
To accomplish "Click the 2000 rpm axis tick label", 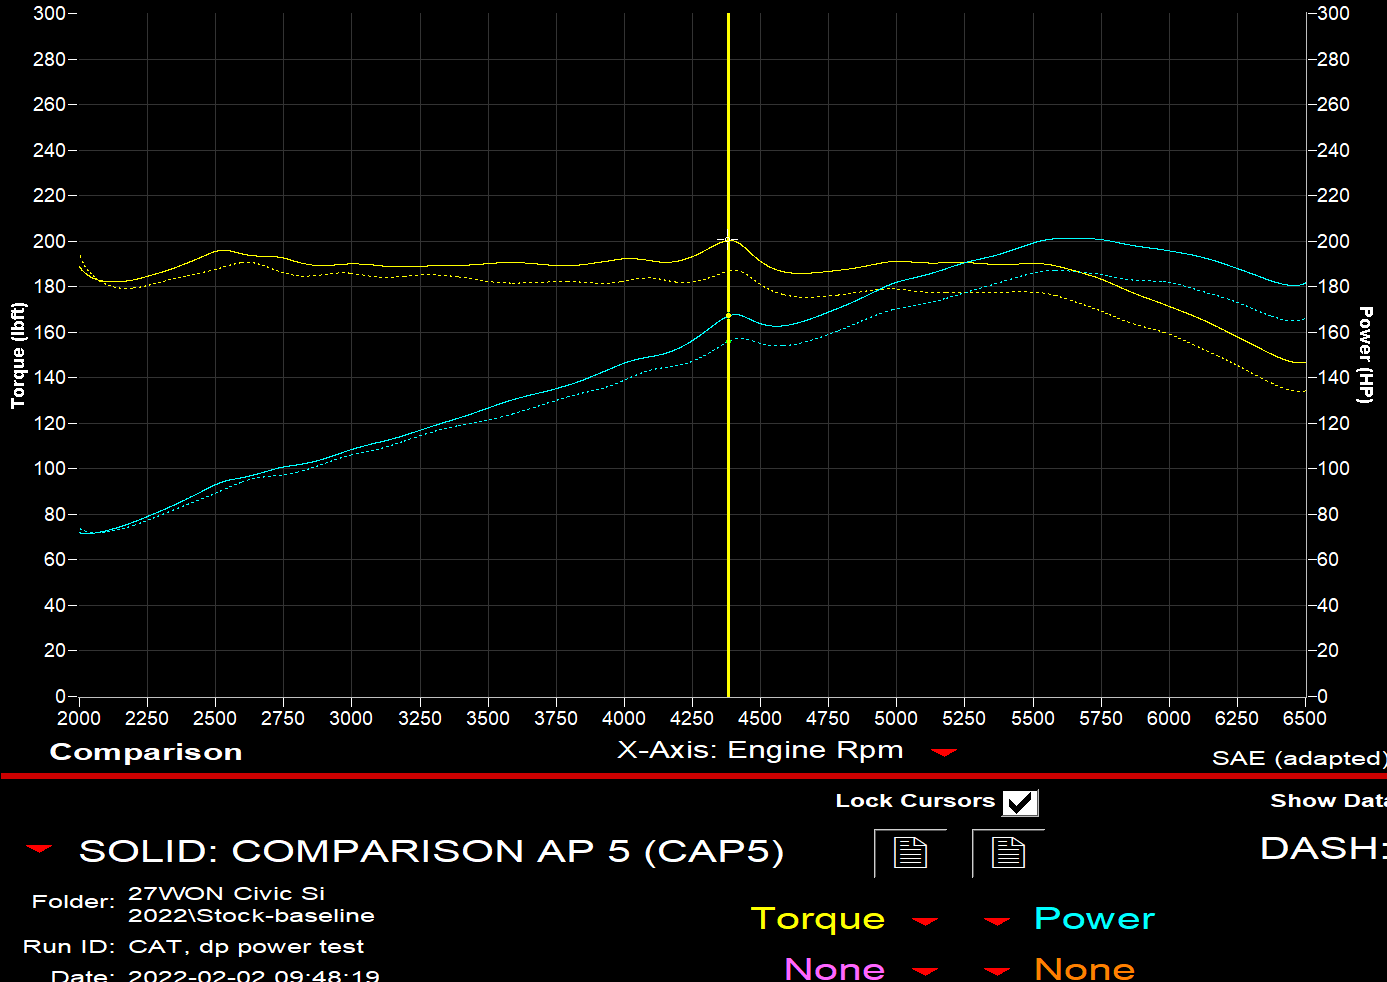I will [79, 718].
